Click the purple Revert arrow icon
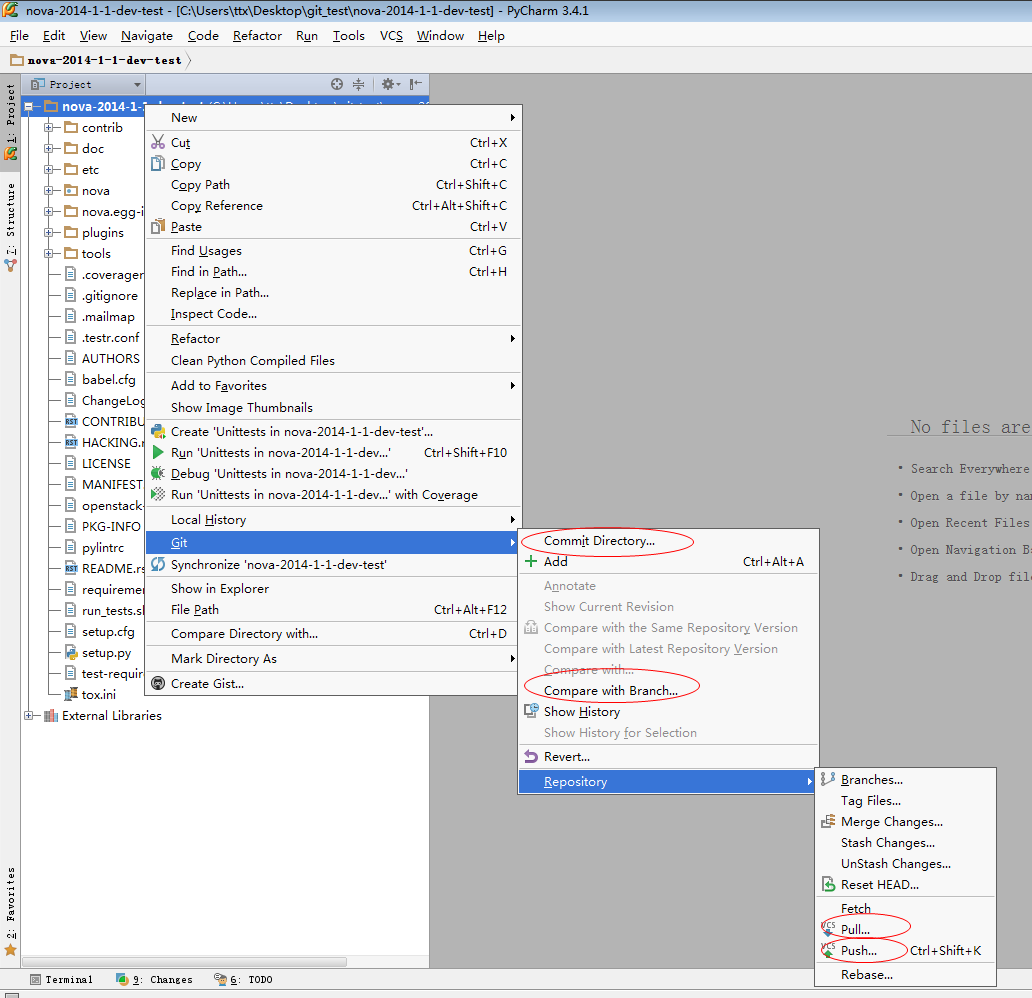The width and height of the screenshot is (1032, 998). pyautogui.click(x=531, y=756)
